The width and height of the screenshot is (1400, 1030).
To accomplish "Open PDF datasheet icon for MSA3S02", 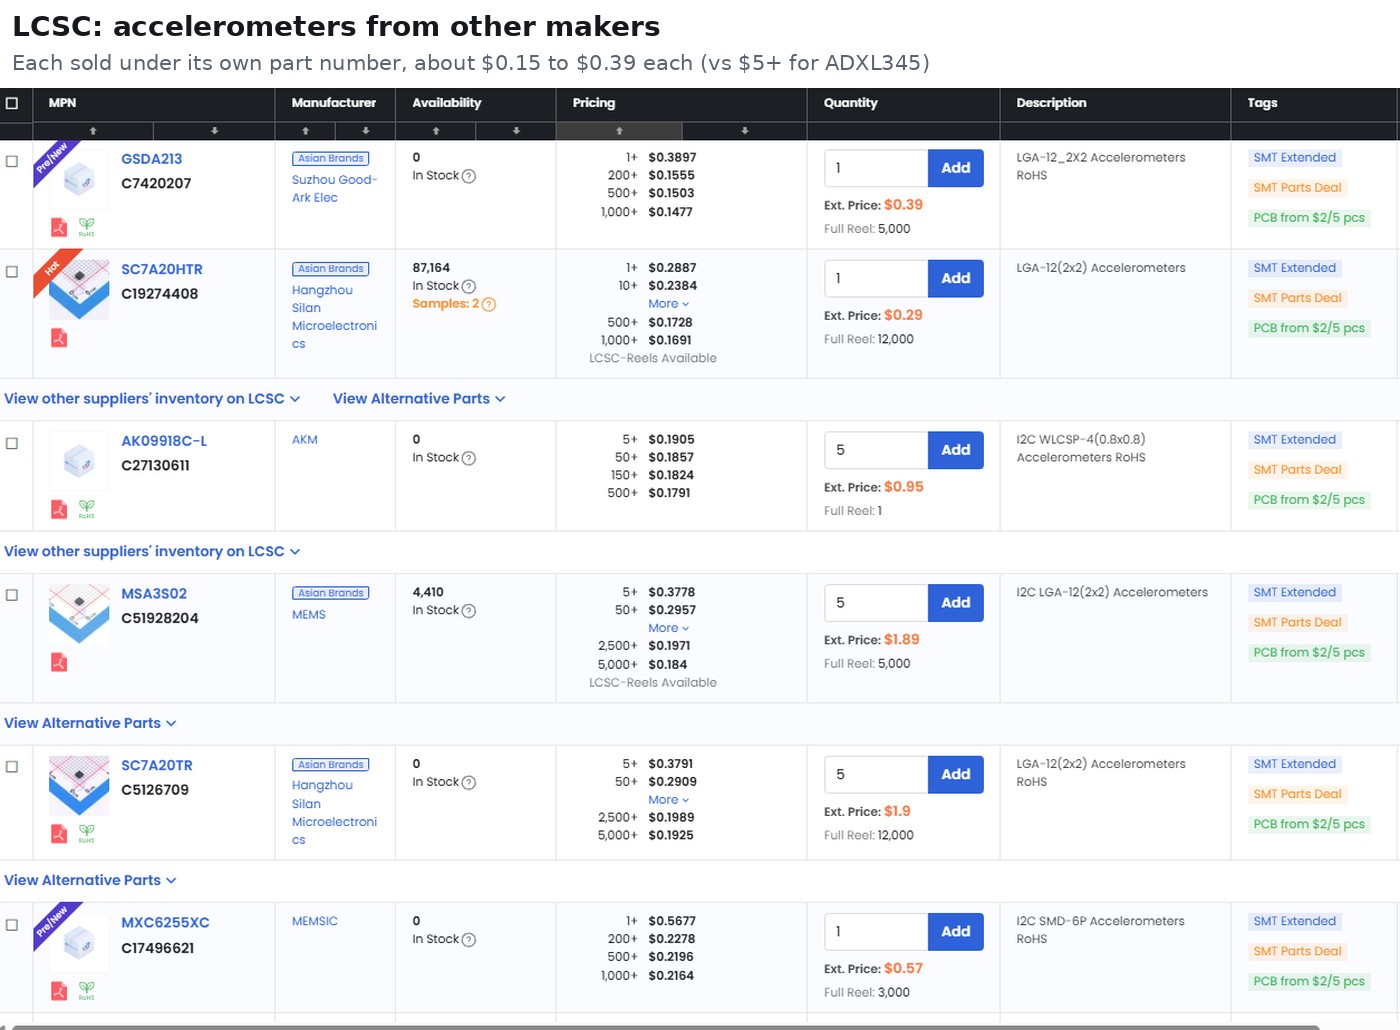I will click(x=59, y=662).
